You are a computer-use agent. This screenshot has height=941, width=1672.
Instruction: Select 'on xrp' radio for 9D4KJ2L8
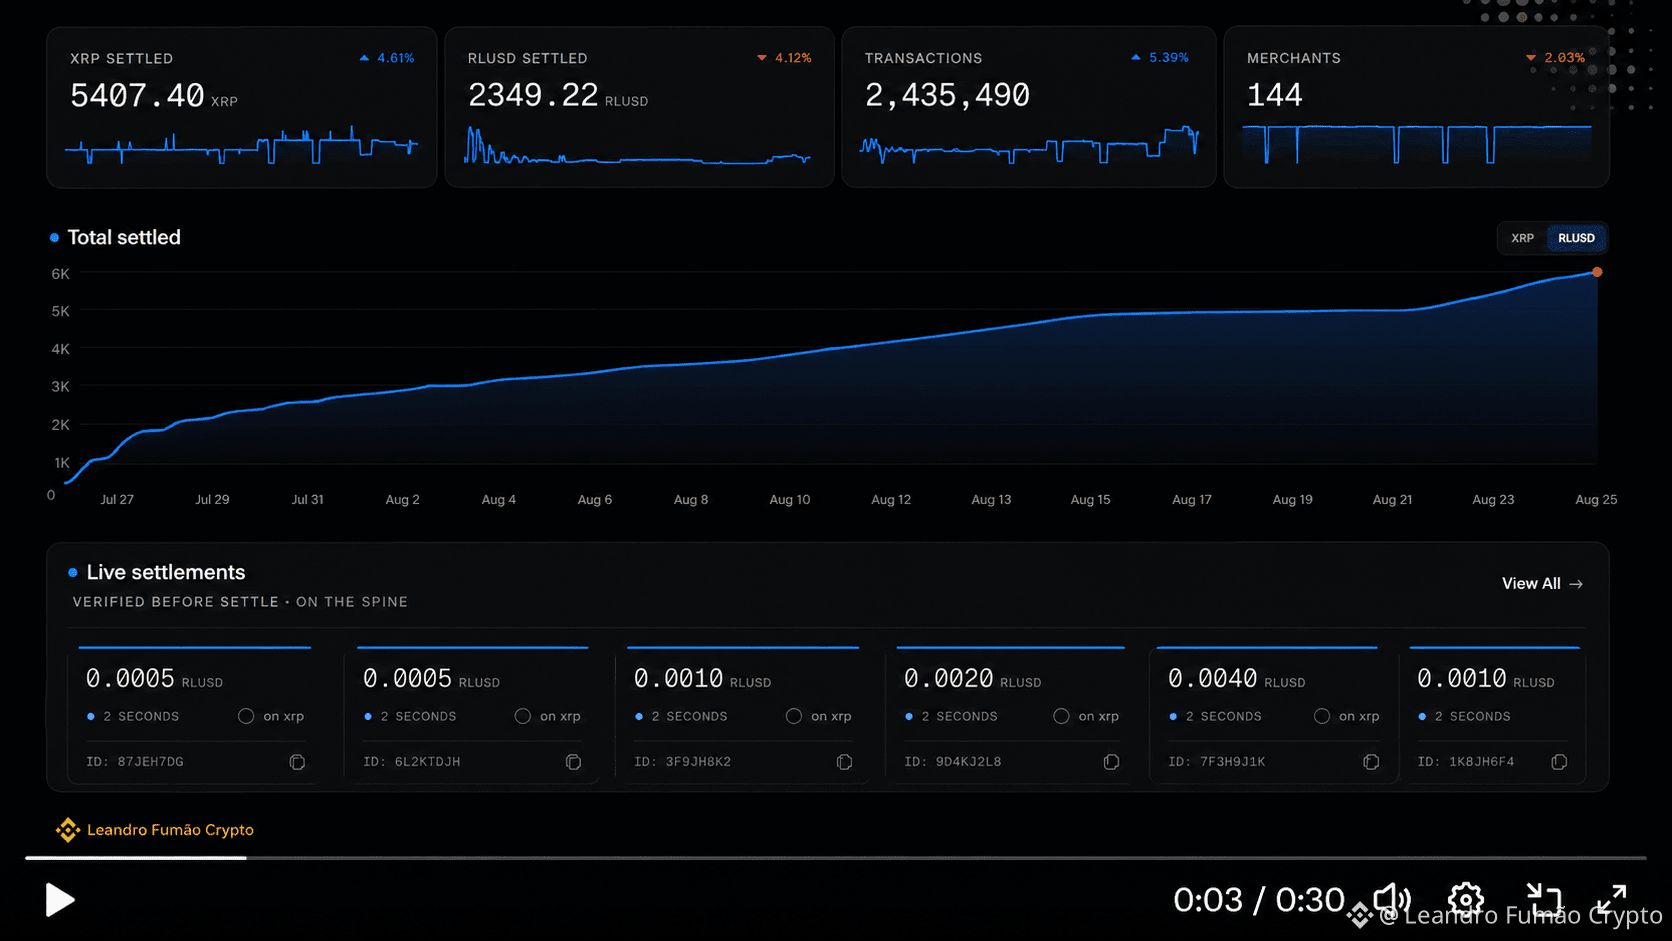point(1061,716)
